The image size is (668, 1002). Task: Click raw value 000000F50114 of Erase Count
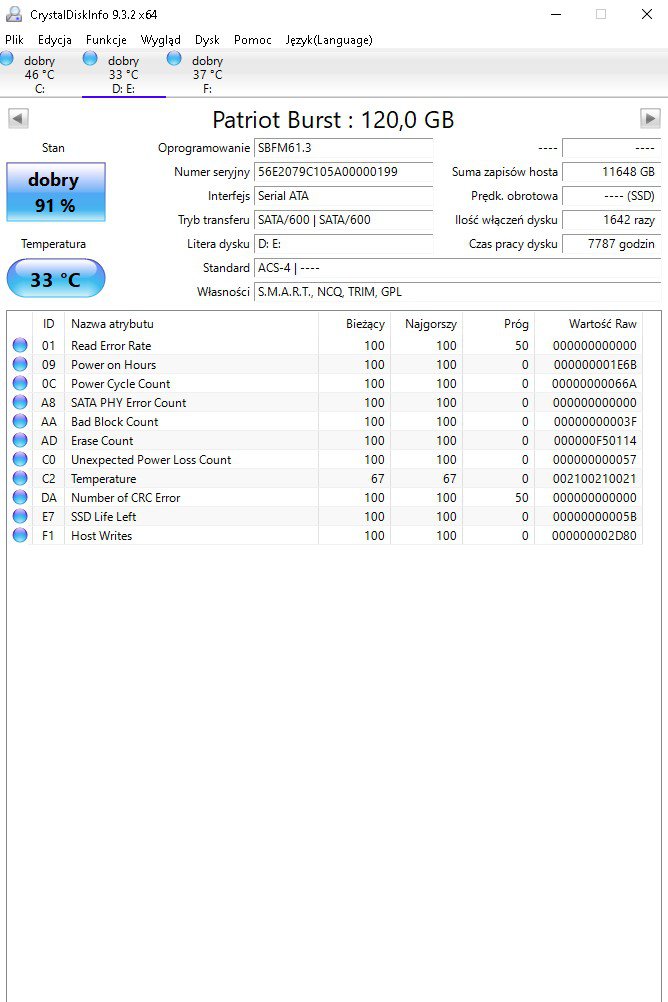pyautogui.click(x=594, y=441)
